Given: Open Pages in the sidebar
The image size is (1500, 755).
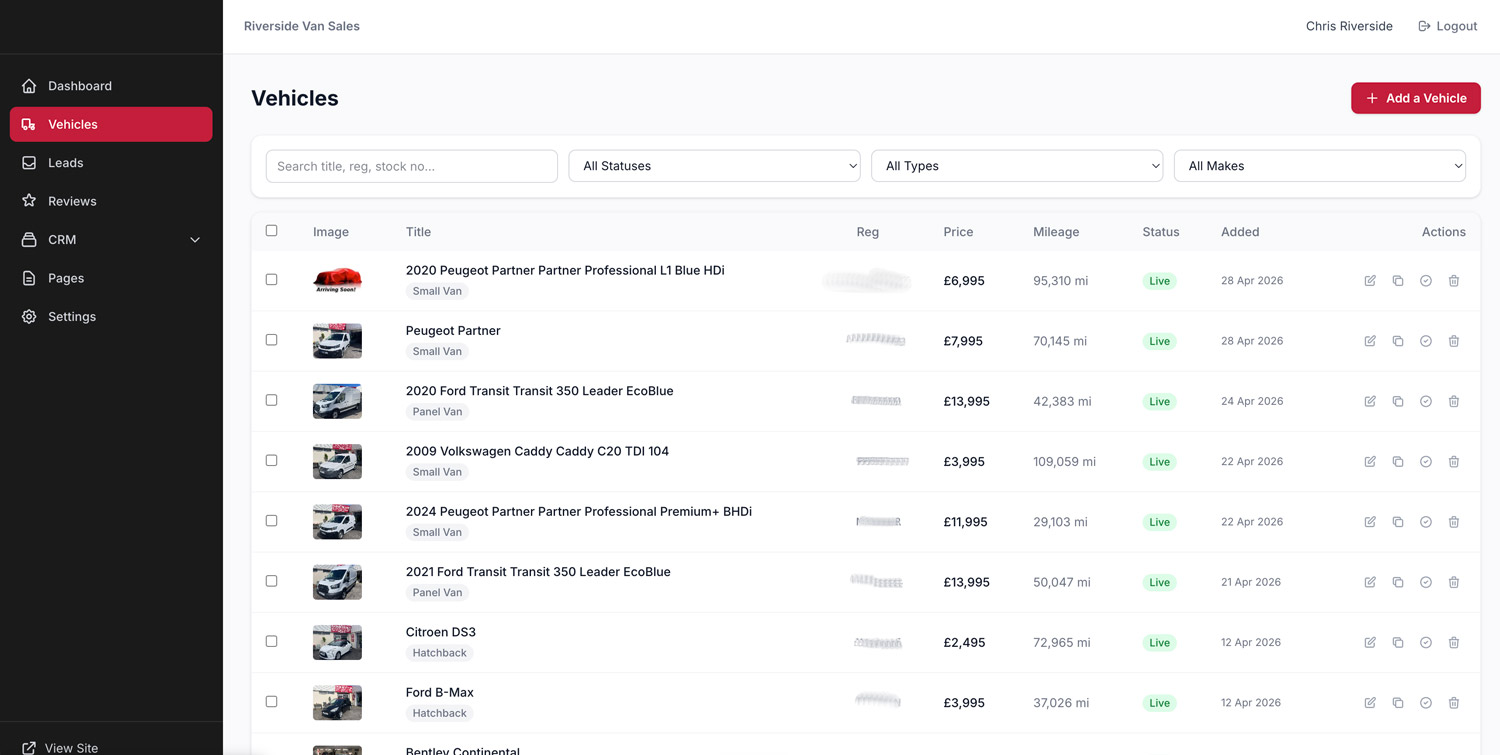Looking at the screenshot, I should click(111, 278).
